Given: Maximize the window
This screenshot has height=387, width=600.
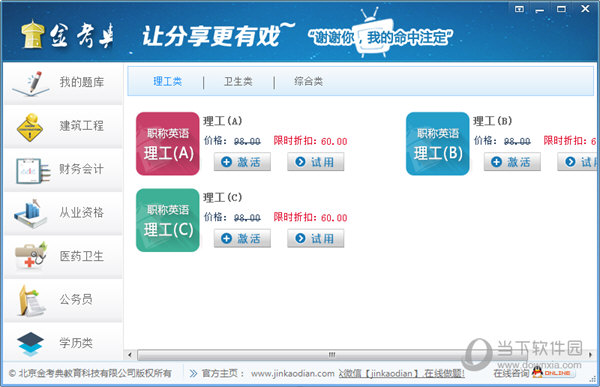Looking at the screenshot, I should (561, 9).
